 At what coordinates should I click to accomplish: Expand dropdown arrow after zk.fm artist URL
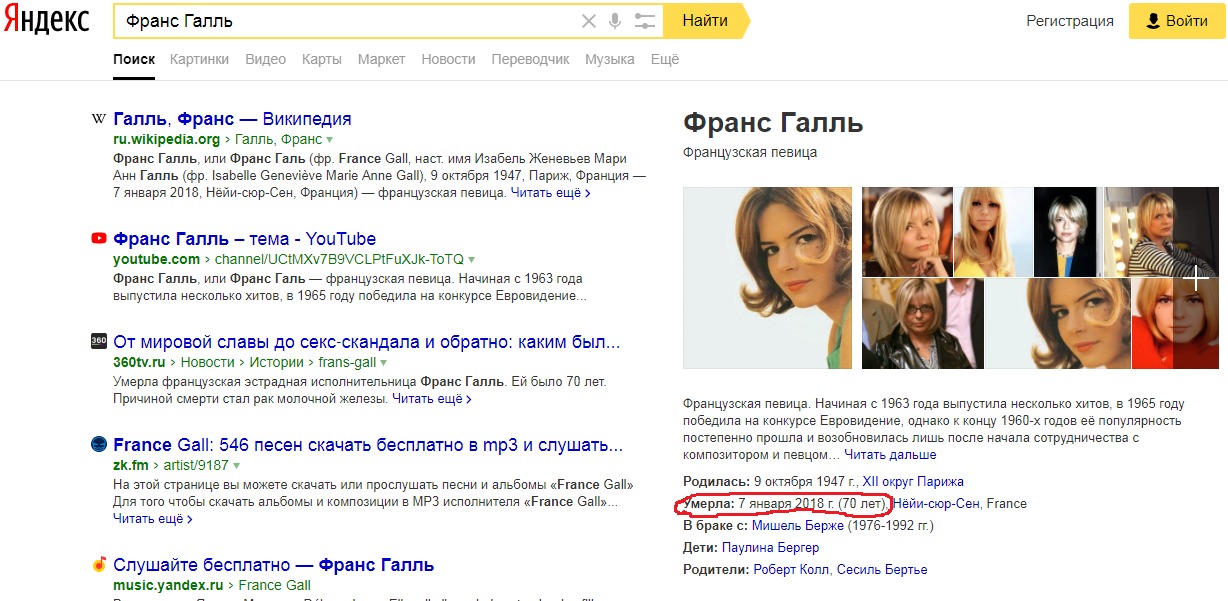237,466
